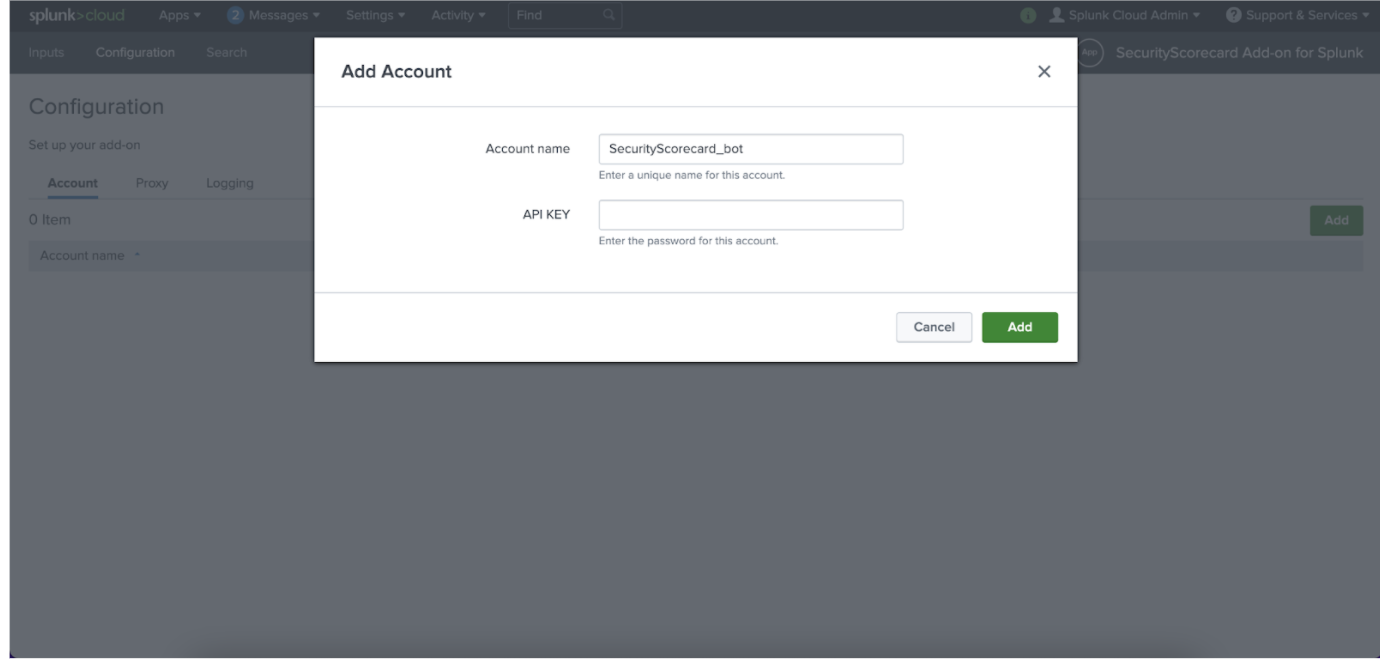1380x660 pixels.
Task: Click the Configuration page heading
Action: (x=96, y=106)
